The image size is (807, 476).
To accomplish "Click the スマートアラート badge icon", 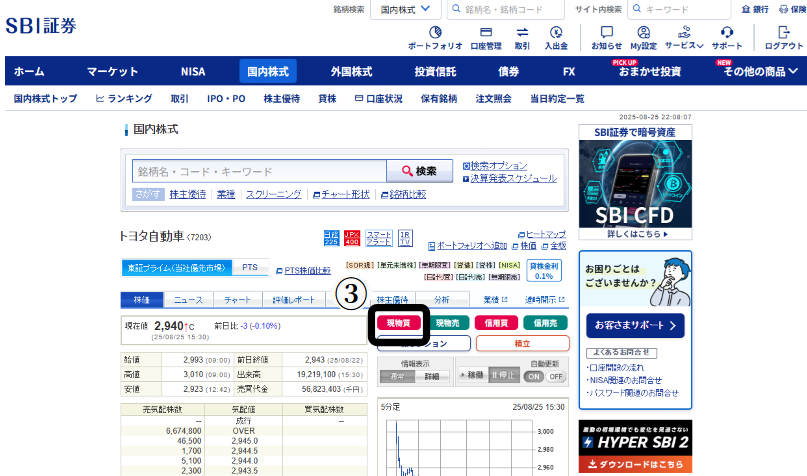I will pyautogui.click(x=379, y=237).
